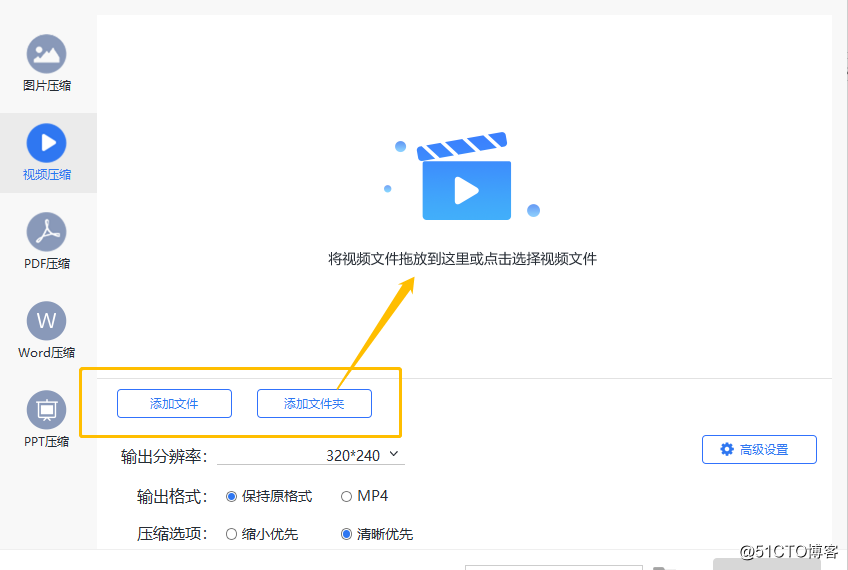The width and height of the screenshot is (848, 570).
Task: Open the PPT压缩 icon
Action: [x=47, y=410]
